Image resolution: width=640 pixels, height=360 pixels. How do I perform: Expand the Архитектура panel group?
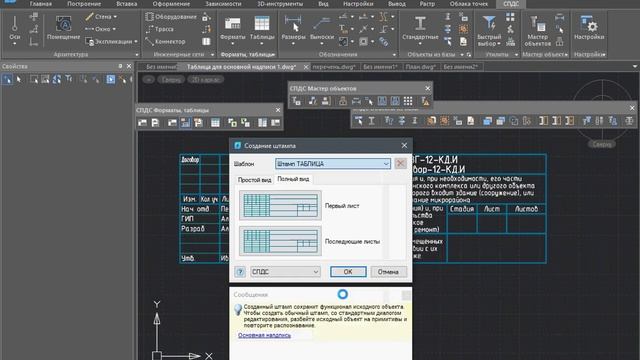tap(137, 55)
